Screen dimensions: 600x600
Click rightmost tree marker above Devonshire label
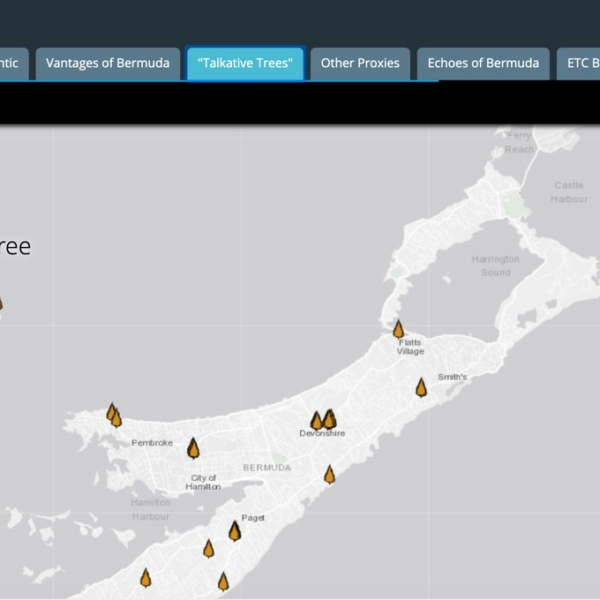pos(330,420)
